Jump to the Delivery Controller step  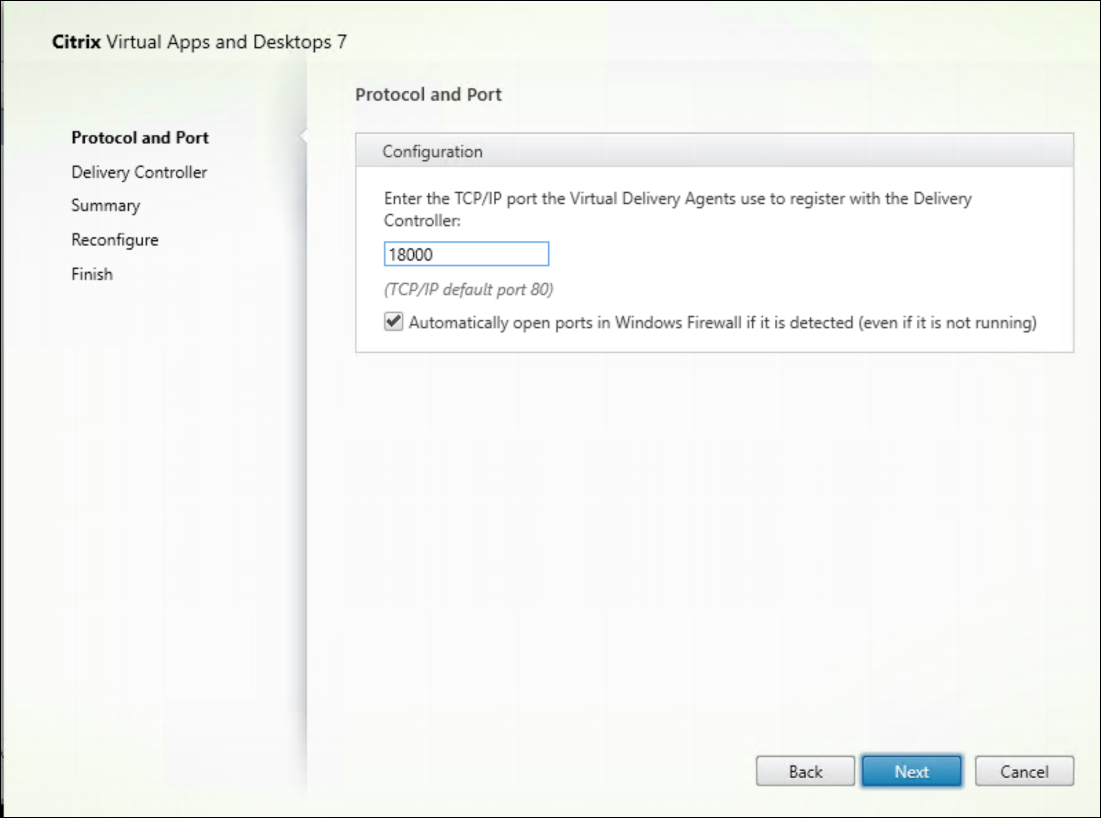[139, 172]
